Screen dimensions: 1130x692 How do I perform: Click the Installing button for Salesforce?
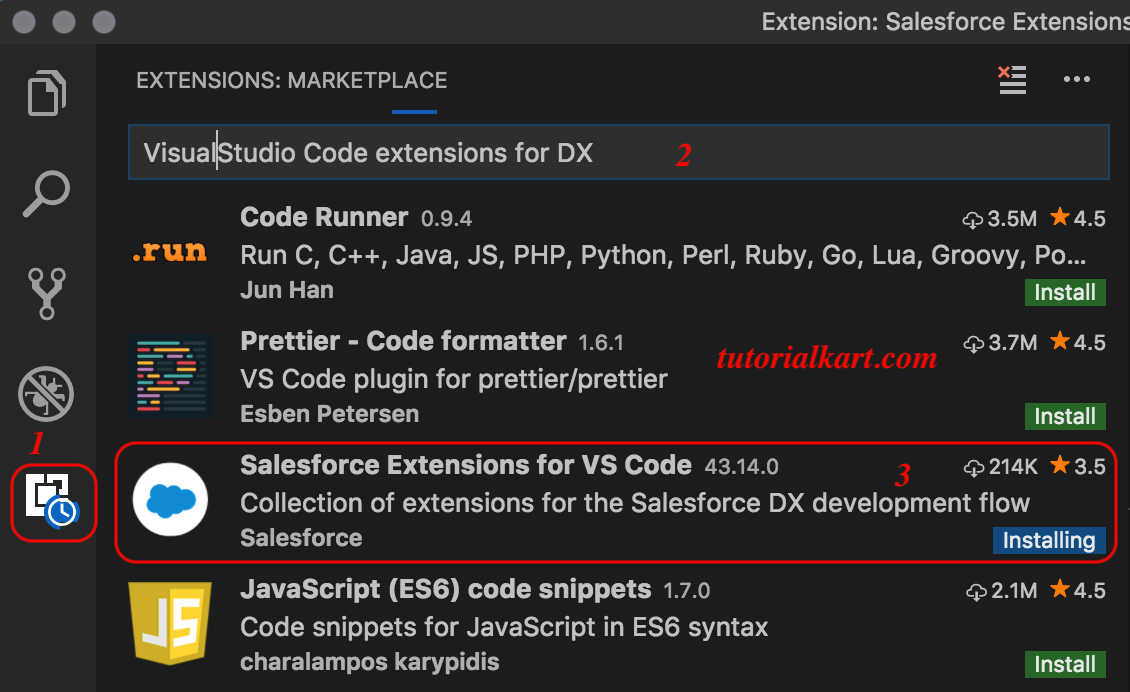[1049, 540]
